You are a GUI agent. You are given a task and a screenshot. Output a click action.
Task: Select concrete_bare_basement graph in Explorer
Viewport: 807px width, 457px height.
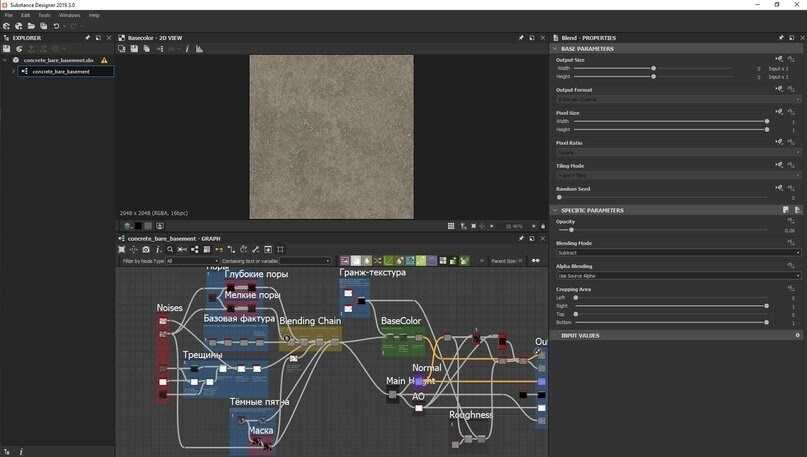pos(60,72)
